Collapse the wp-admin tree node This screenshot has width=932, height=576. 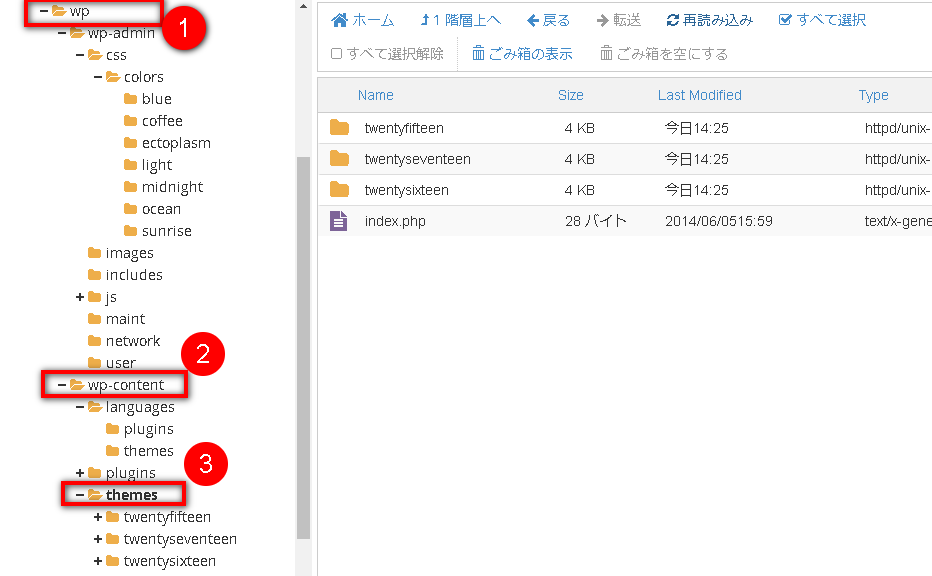click(62, 33)
